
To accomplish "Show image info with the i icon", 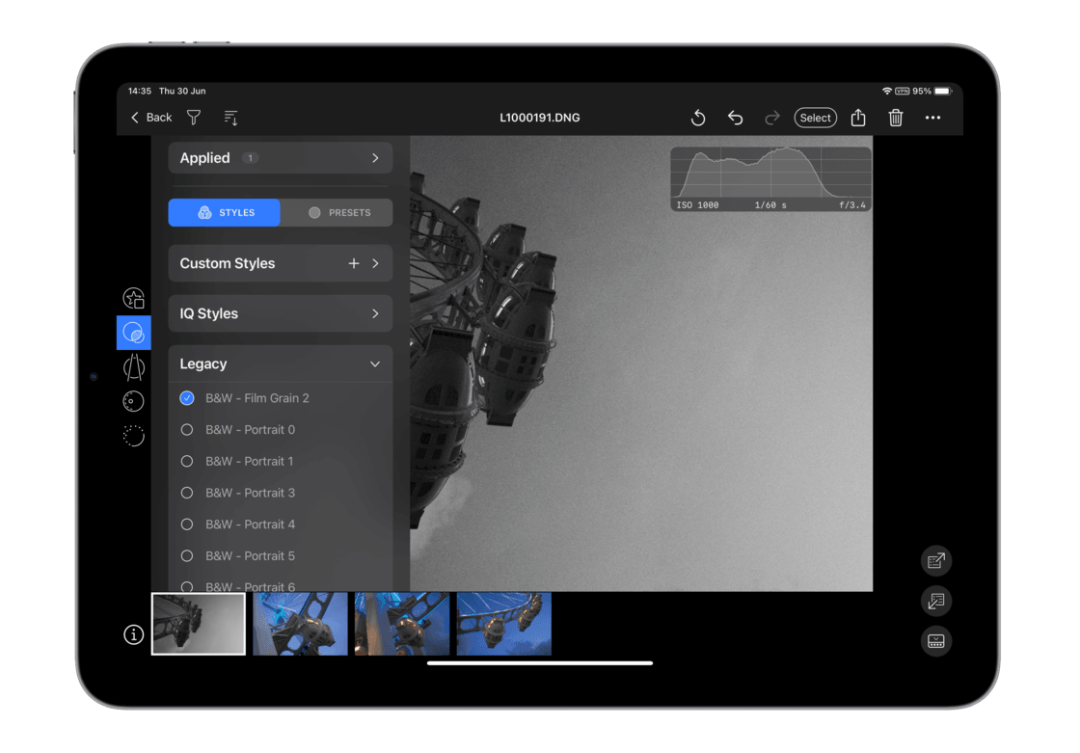I will click(134, 635).
